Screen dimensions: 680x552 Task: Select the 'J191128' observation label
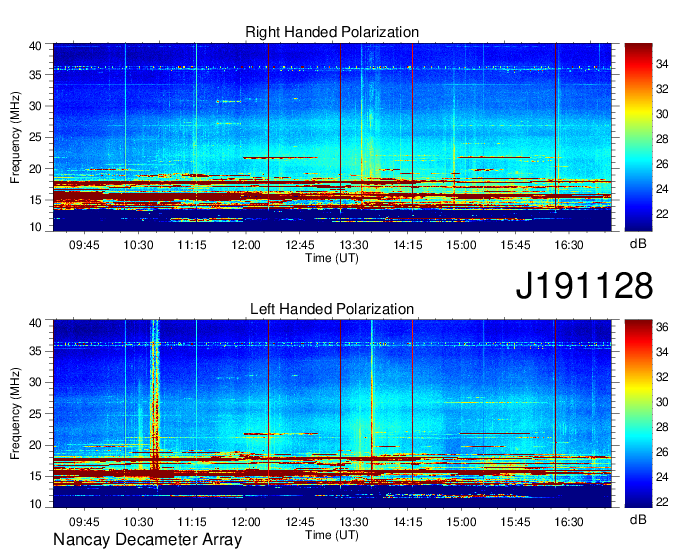point(584,286)
